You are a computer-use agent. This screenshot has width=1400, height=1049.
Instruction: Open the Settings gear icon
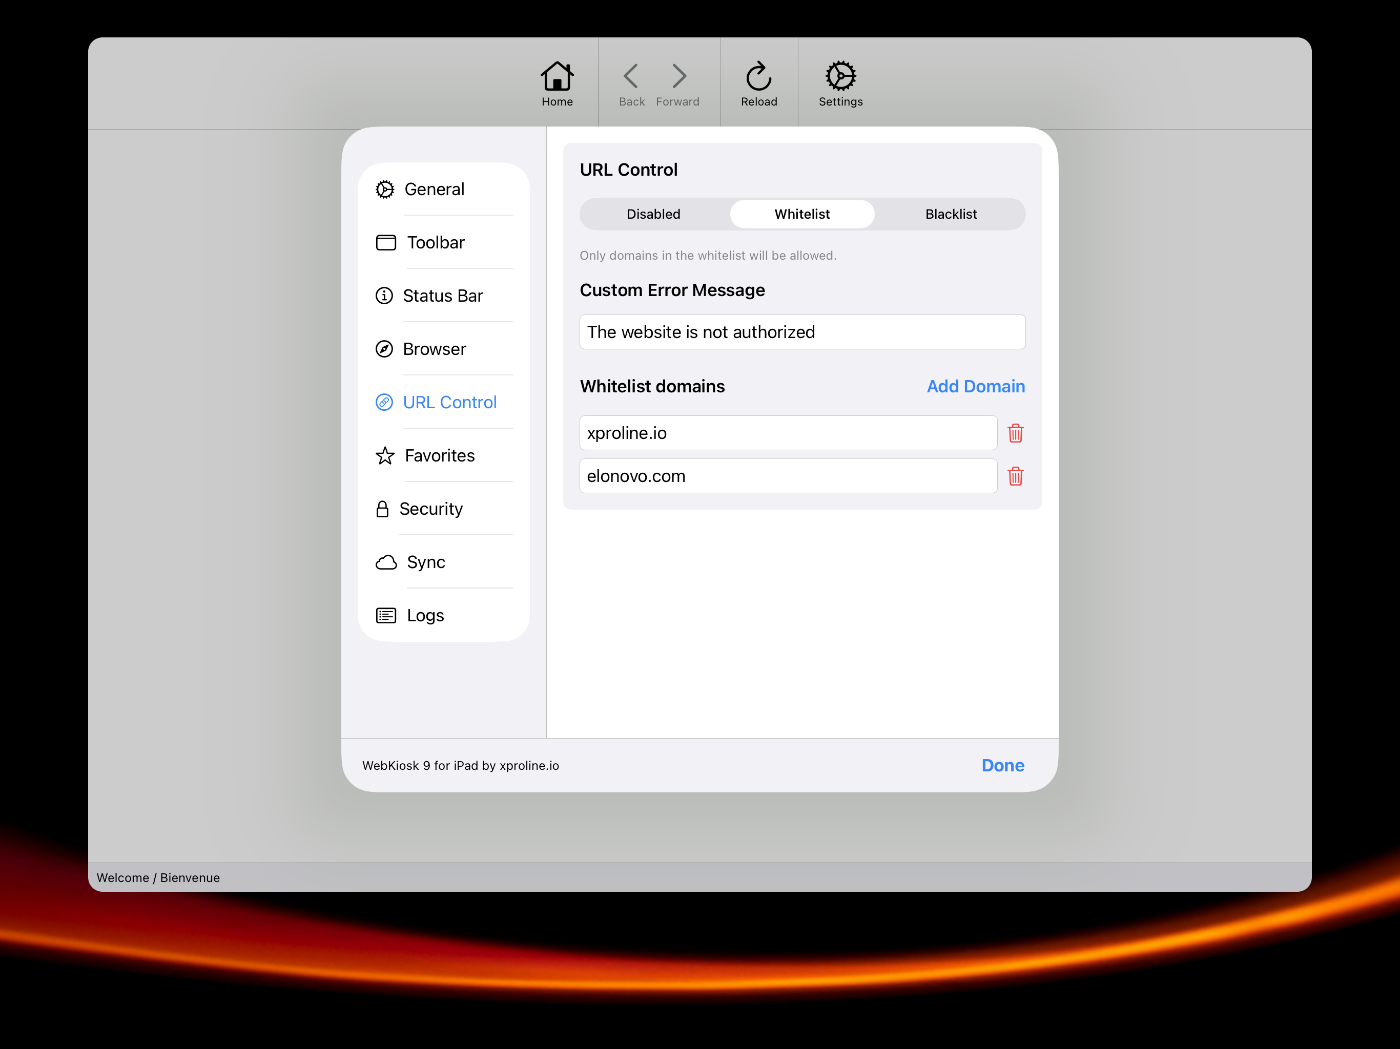coord(840,77)
